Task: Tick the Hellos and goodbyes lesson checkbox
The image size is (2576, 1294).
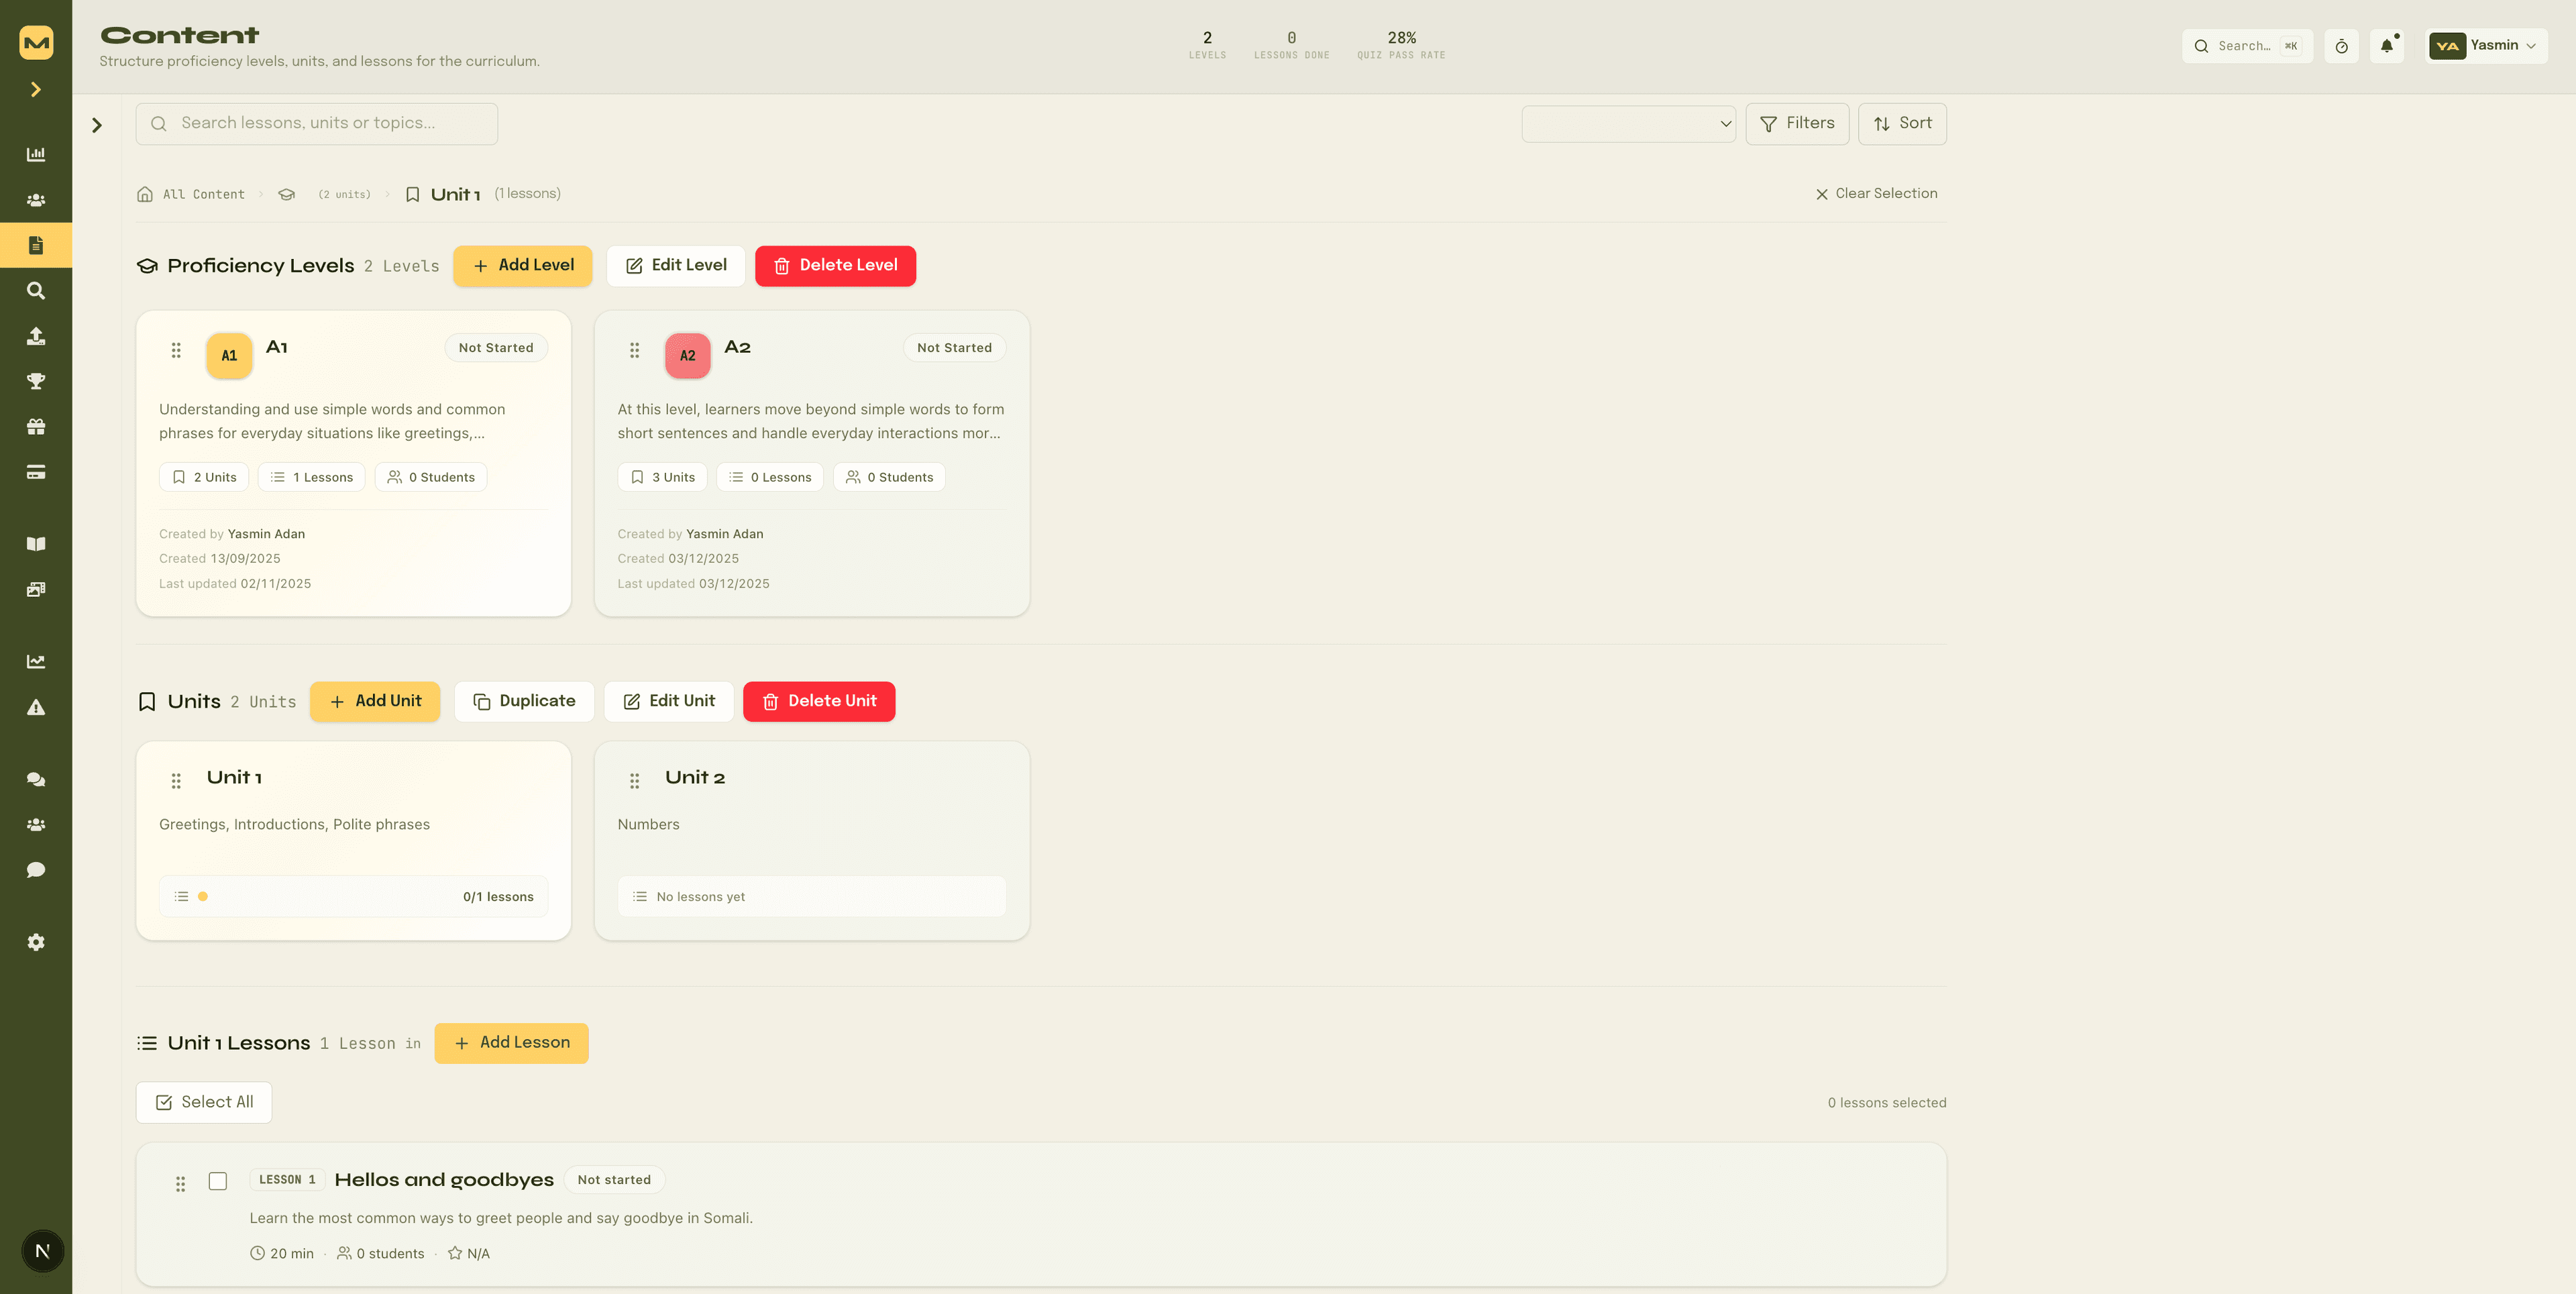Action: tap(218, 1181)
